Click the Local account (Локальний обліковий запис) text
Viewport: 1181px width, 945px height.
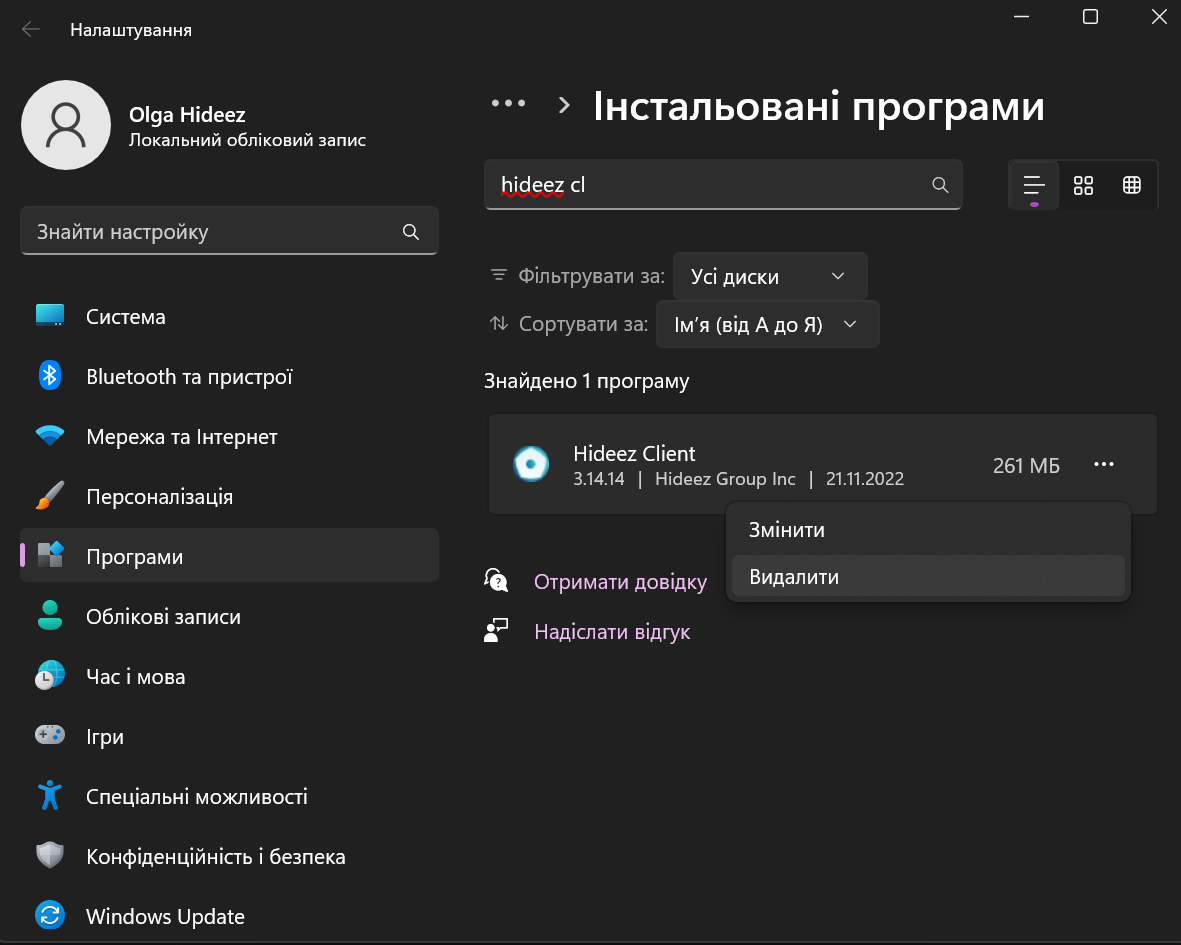click(x=247, y=140)
